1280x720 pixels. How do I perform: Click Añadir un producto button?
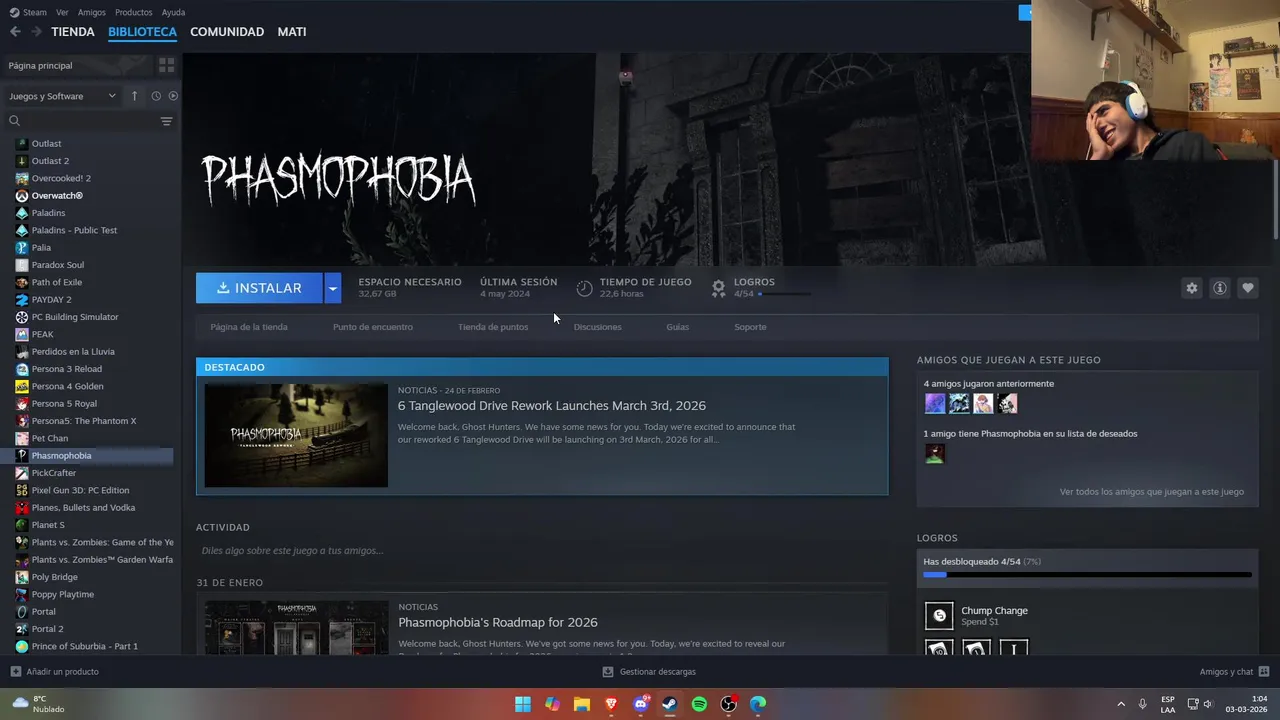(x=55, y=672)
